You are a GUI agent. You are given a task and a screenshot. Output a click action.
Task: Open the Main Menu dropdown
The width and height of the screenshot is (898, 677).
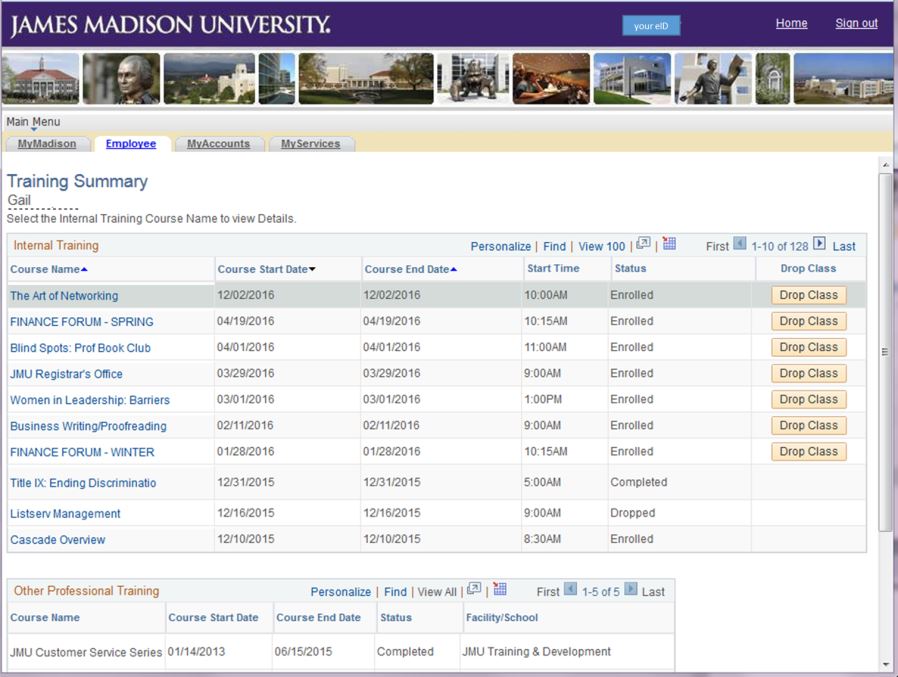[x=33, y=122]
